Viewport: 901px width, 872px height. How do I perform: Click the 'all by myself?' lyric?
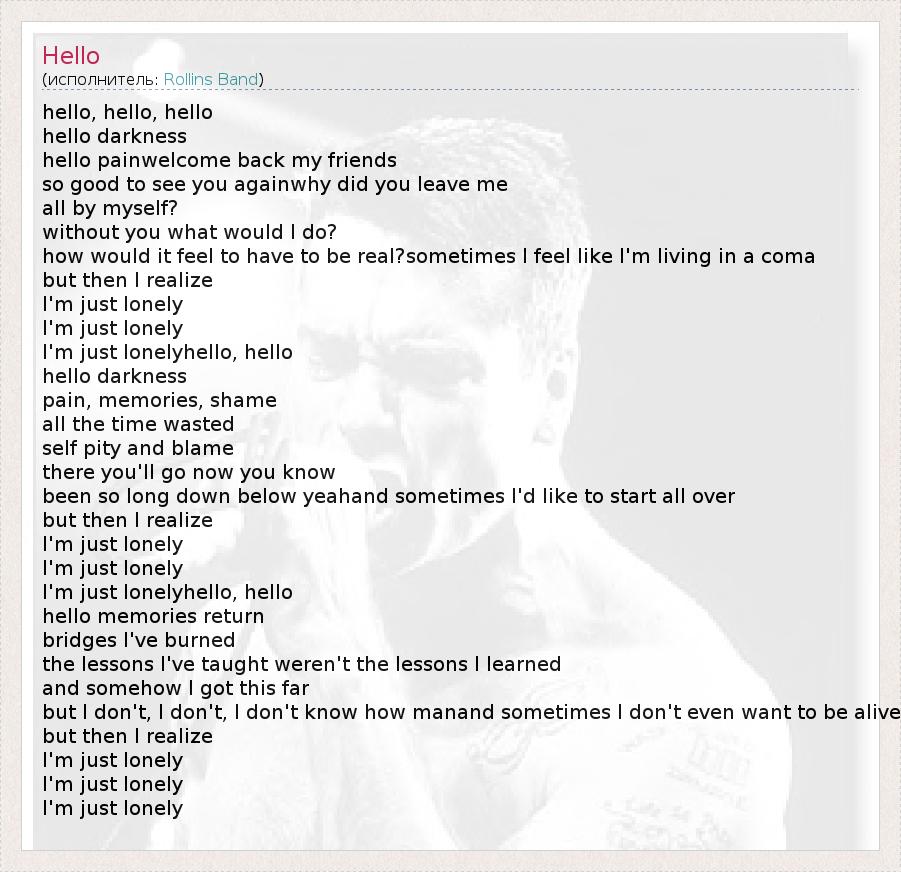(110, 208)
